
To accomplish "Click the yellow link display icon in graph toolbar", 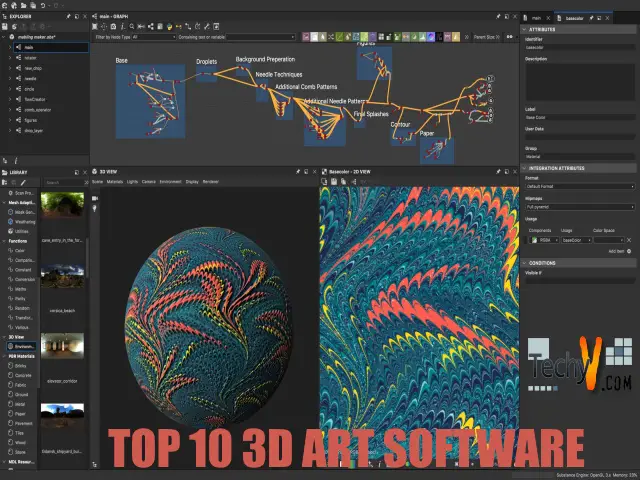I will [179, 27].
